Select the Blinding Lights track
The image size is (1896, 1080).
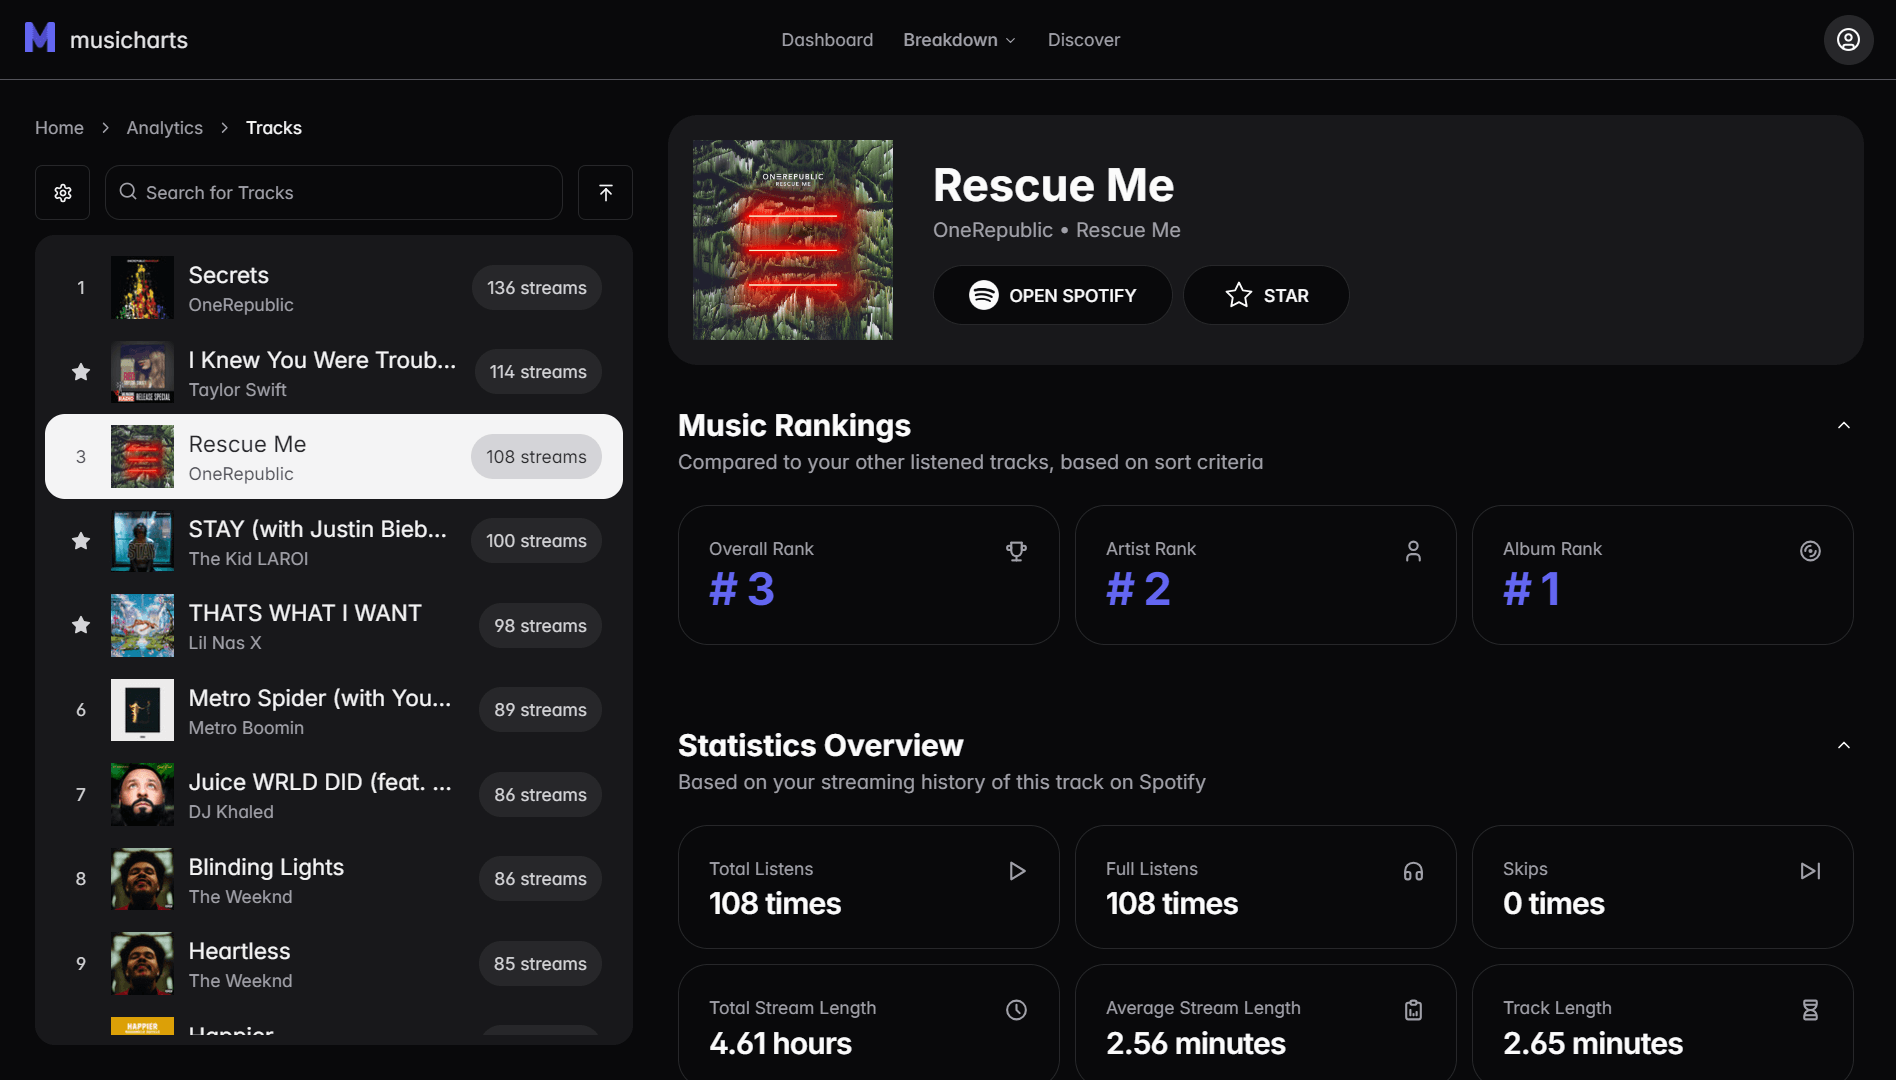click(x=334, y=879)
